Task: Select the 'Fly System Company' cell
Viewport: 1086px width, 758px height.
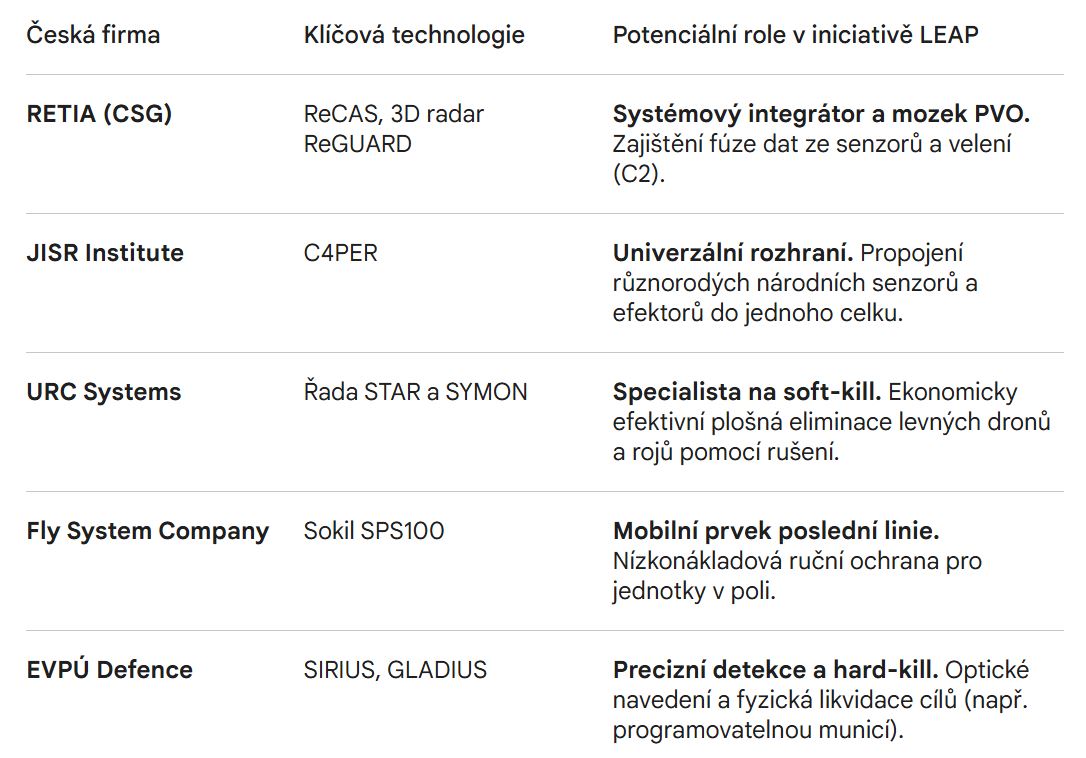Action: click(147, 531)
